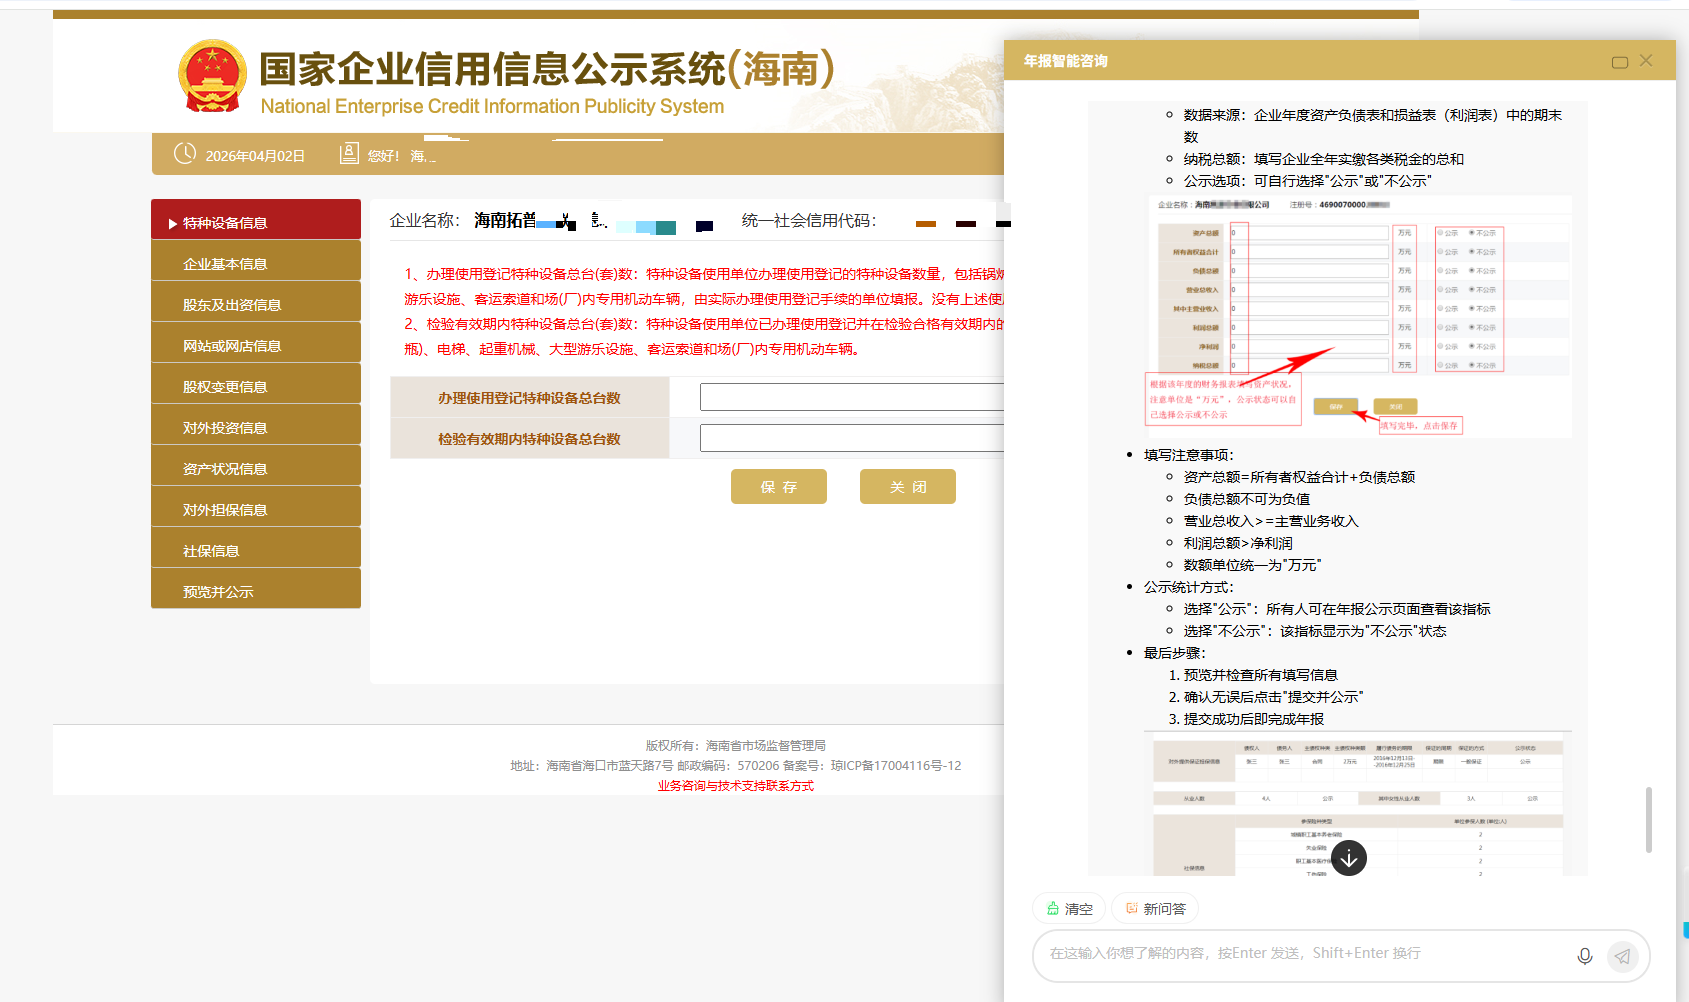Select 预览并公示 in the sidebar
Viewport: 1689px width, 1002px height.
256,591
